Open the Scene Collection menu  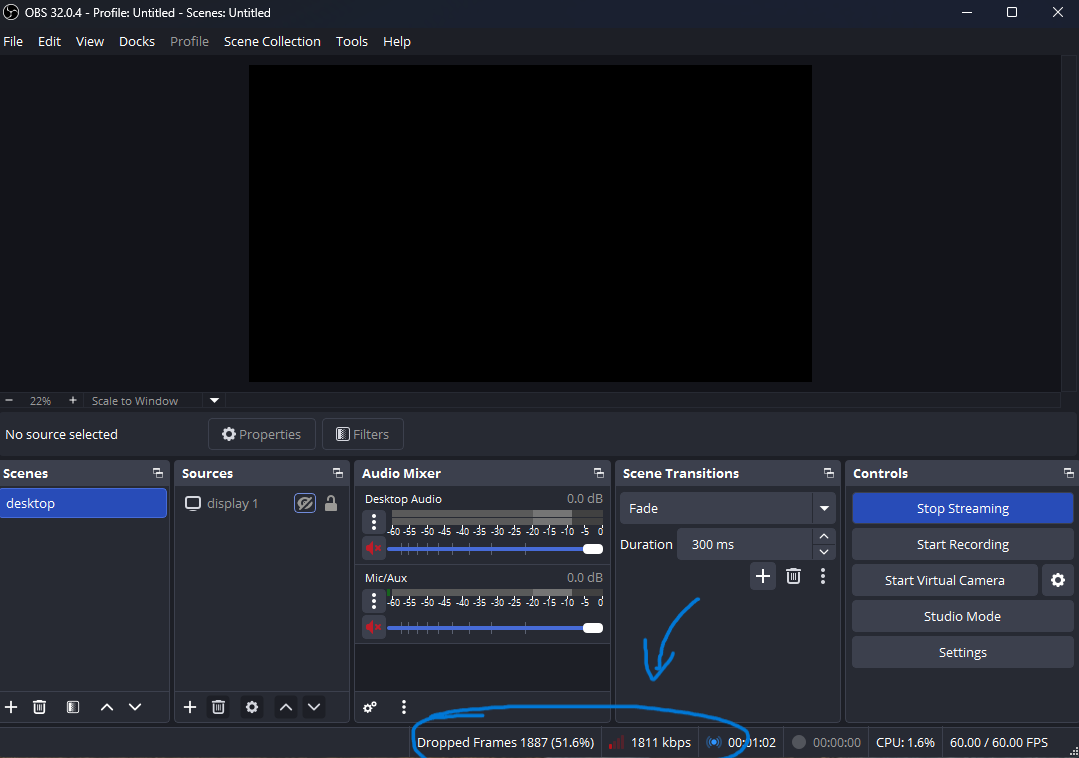(x=272, y=41)
